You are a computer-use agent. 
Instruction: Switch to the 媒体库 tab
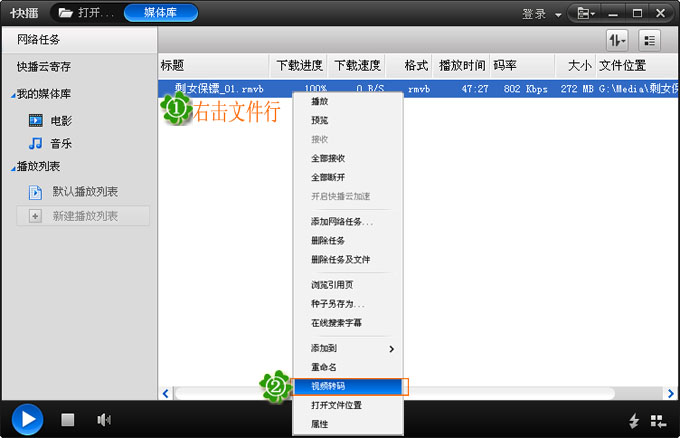pos(161,13)
